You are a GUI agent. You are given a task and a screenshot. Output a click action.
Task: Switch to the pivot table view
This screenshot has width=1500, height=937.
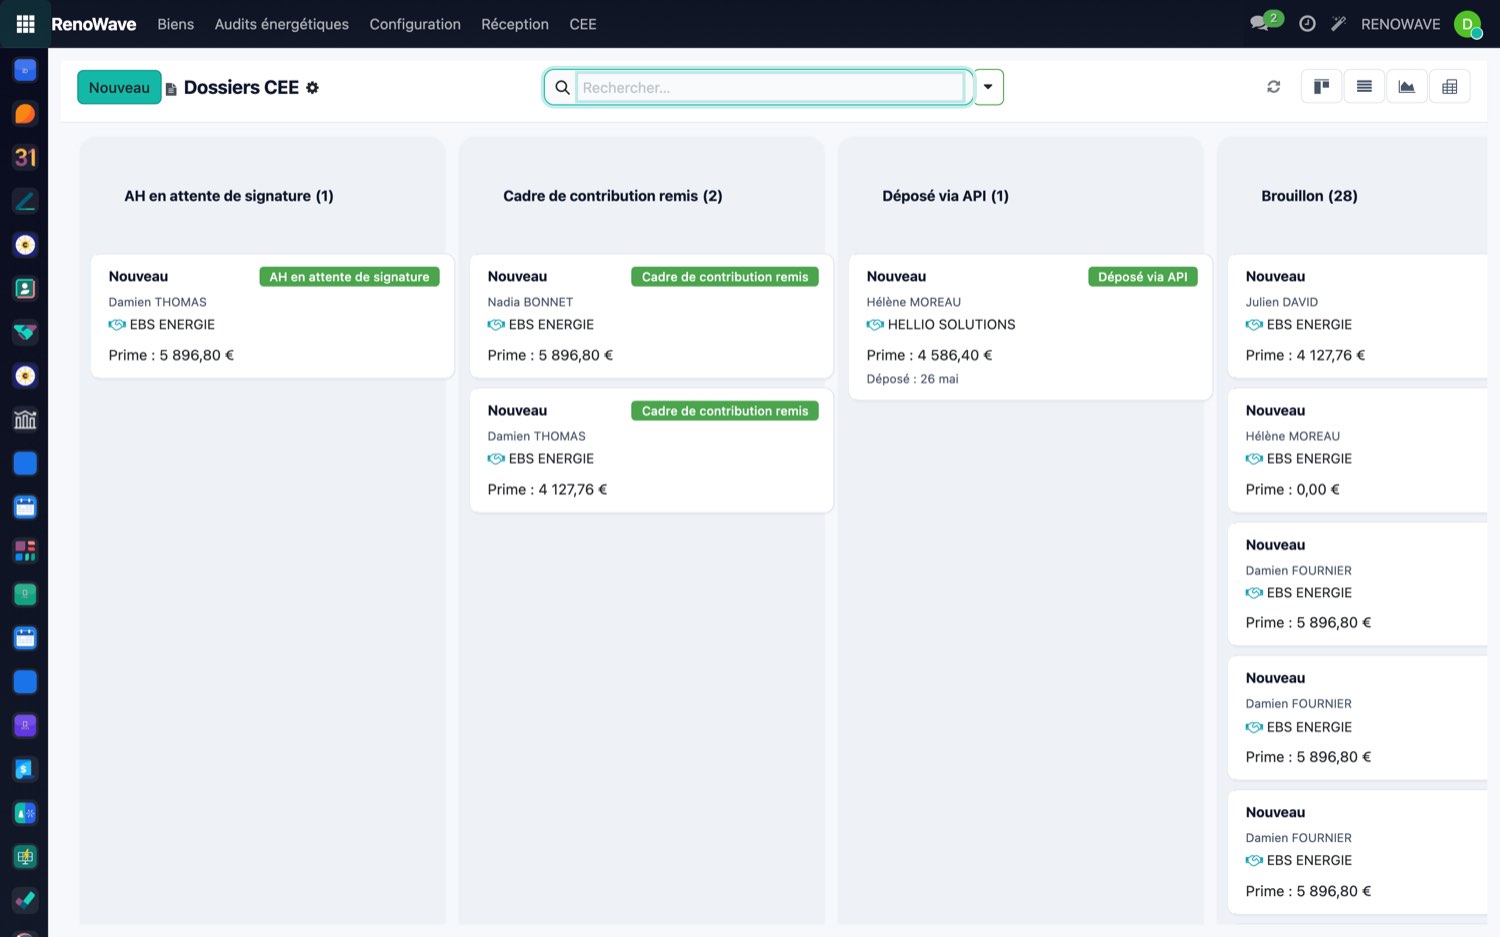point(1450,87)
